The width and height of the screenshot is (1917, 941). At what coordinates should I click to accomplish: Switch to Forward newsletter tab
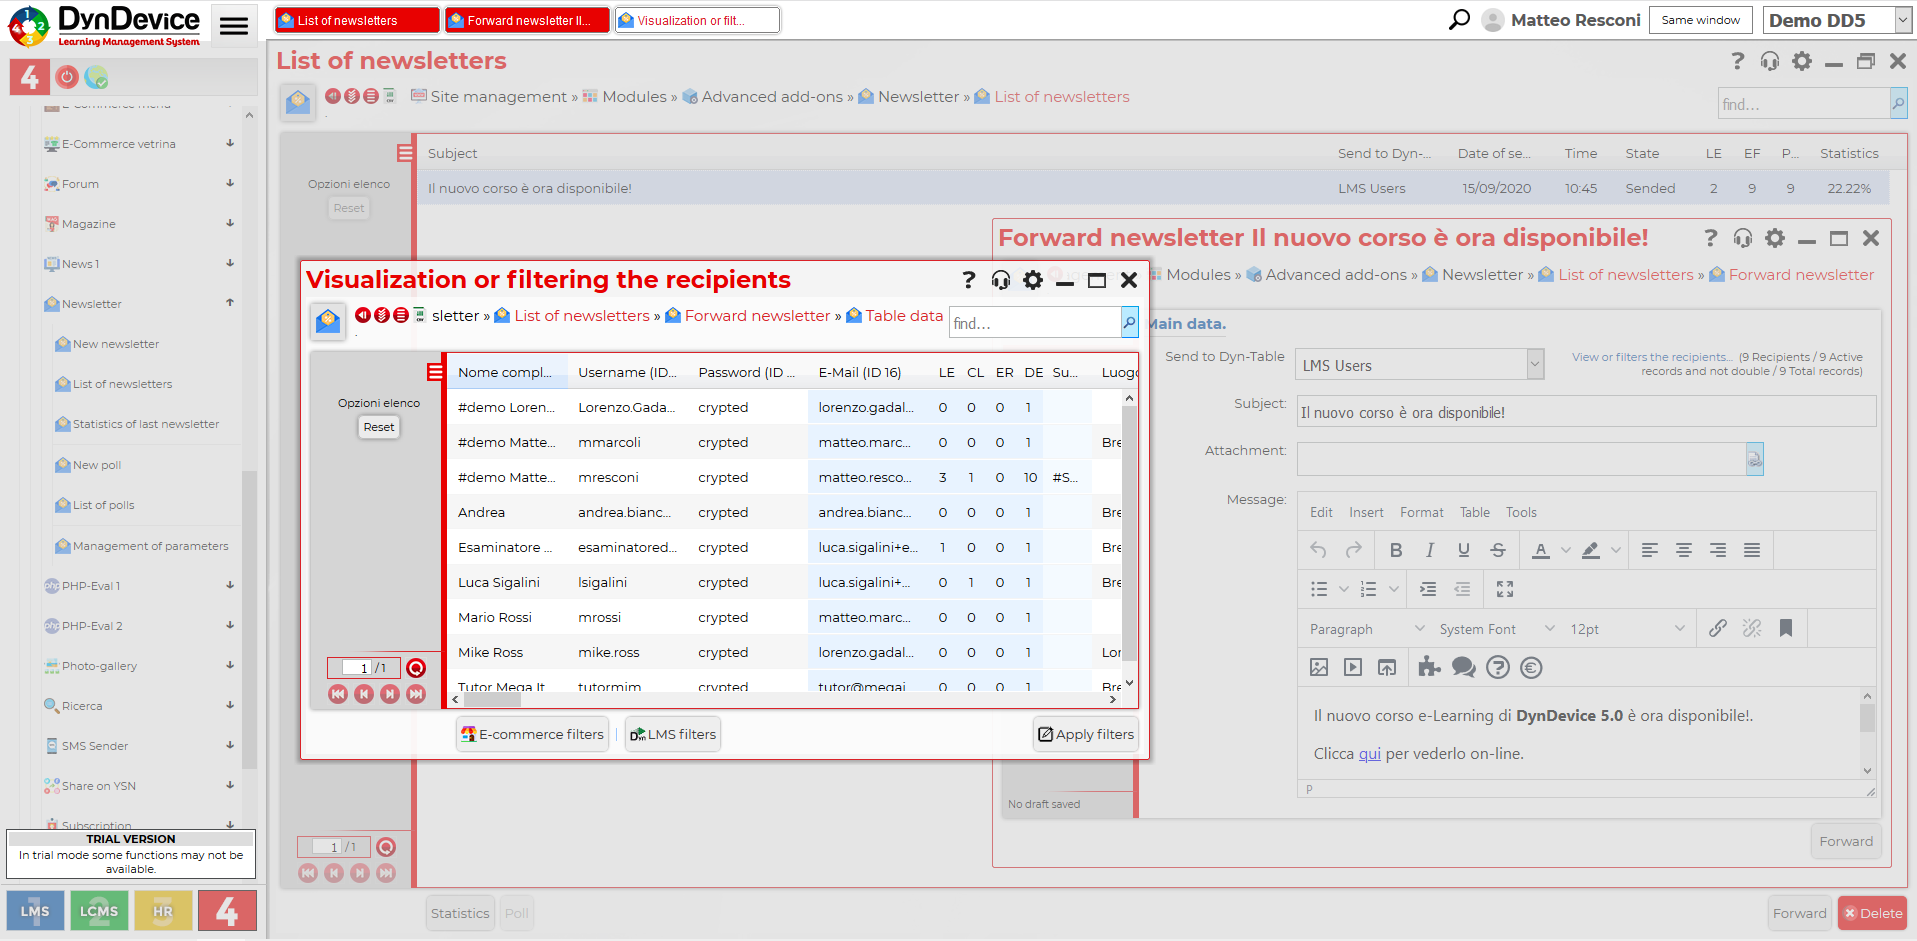pyautogui.click(x=527, y=20)
